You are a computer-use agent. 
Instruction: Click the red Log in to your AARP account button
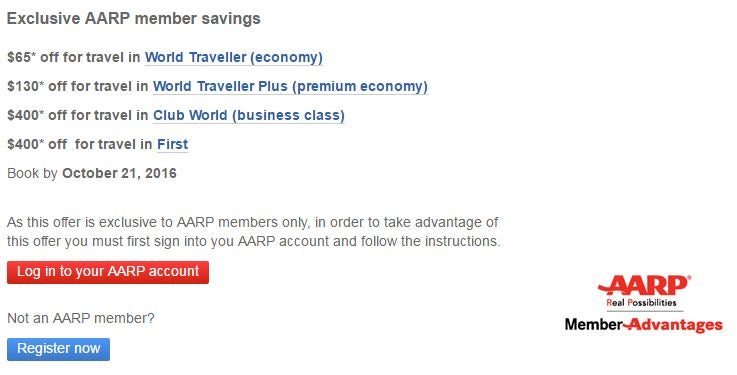(108, 272)
